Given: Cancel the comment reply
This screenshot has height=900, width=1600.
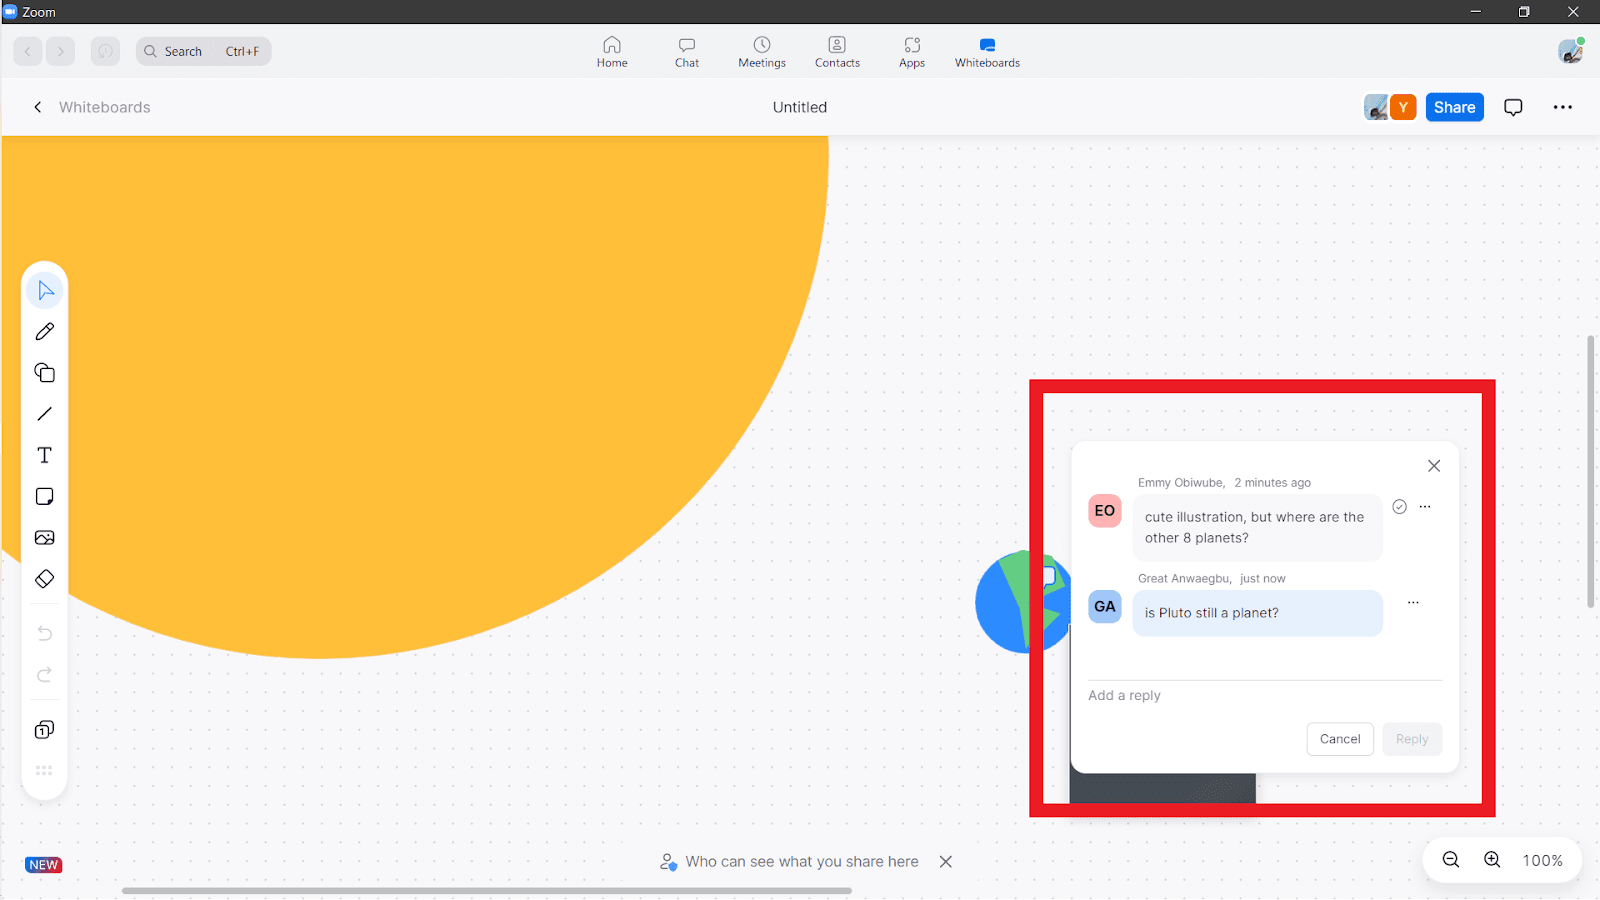Looking at the screenshot, I should tap(1339, 739).
